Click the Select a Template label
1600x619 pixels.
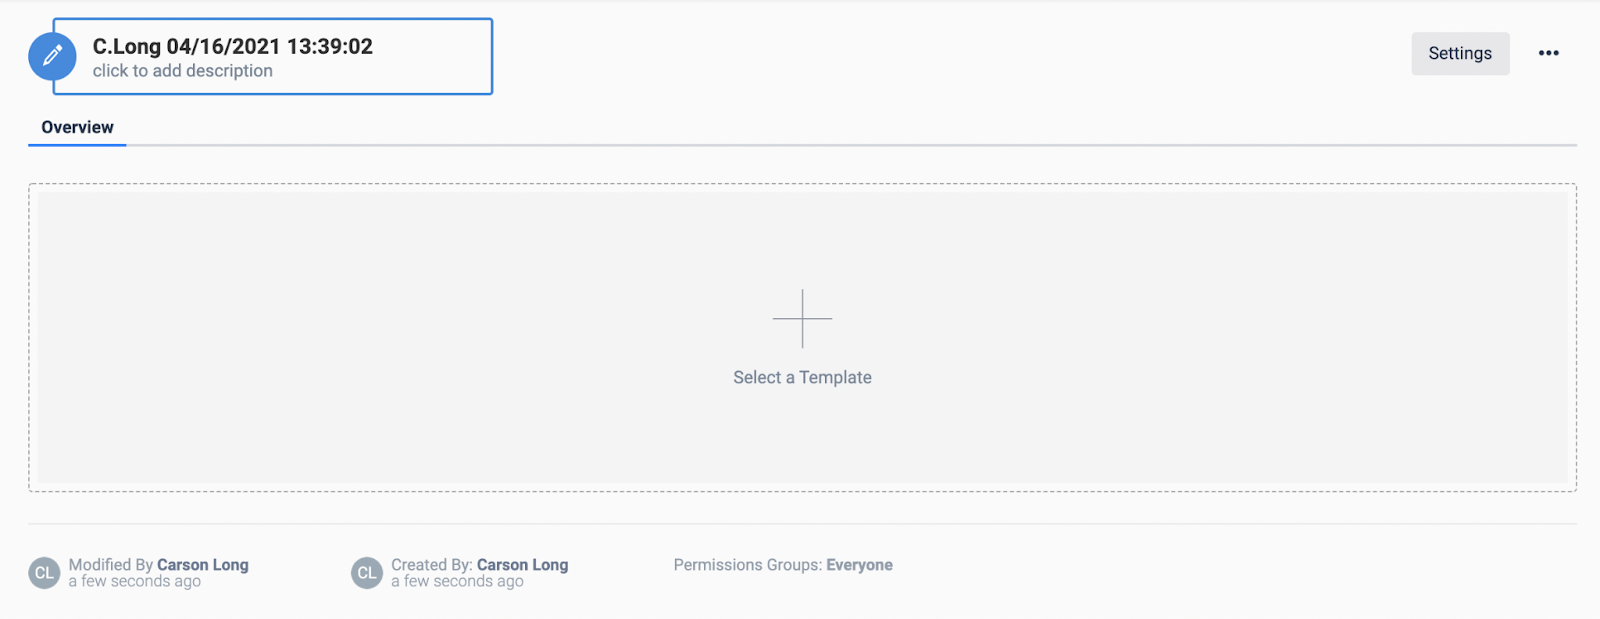click(x=802, y=377)
